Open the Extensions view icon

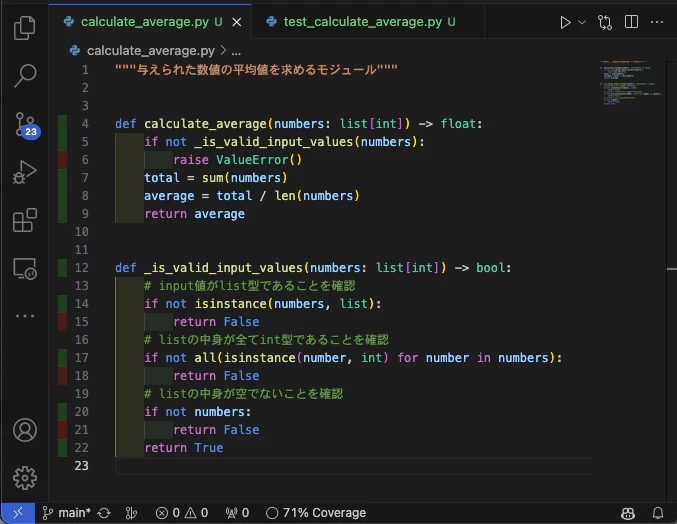coord(25,220)
